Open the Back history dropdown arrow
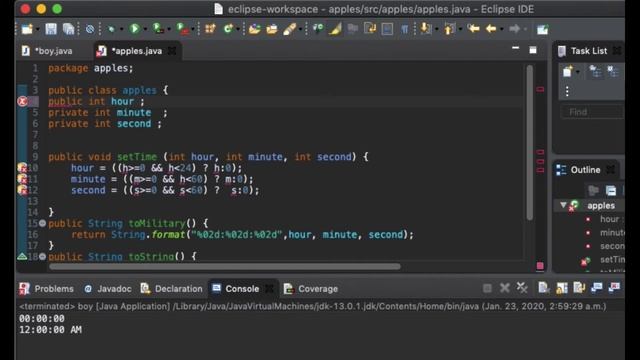This screenshot has width=640, height=360. [502, 29]
